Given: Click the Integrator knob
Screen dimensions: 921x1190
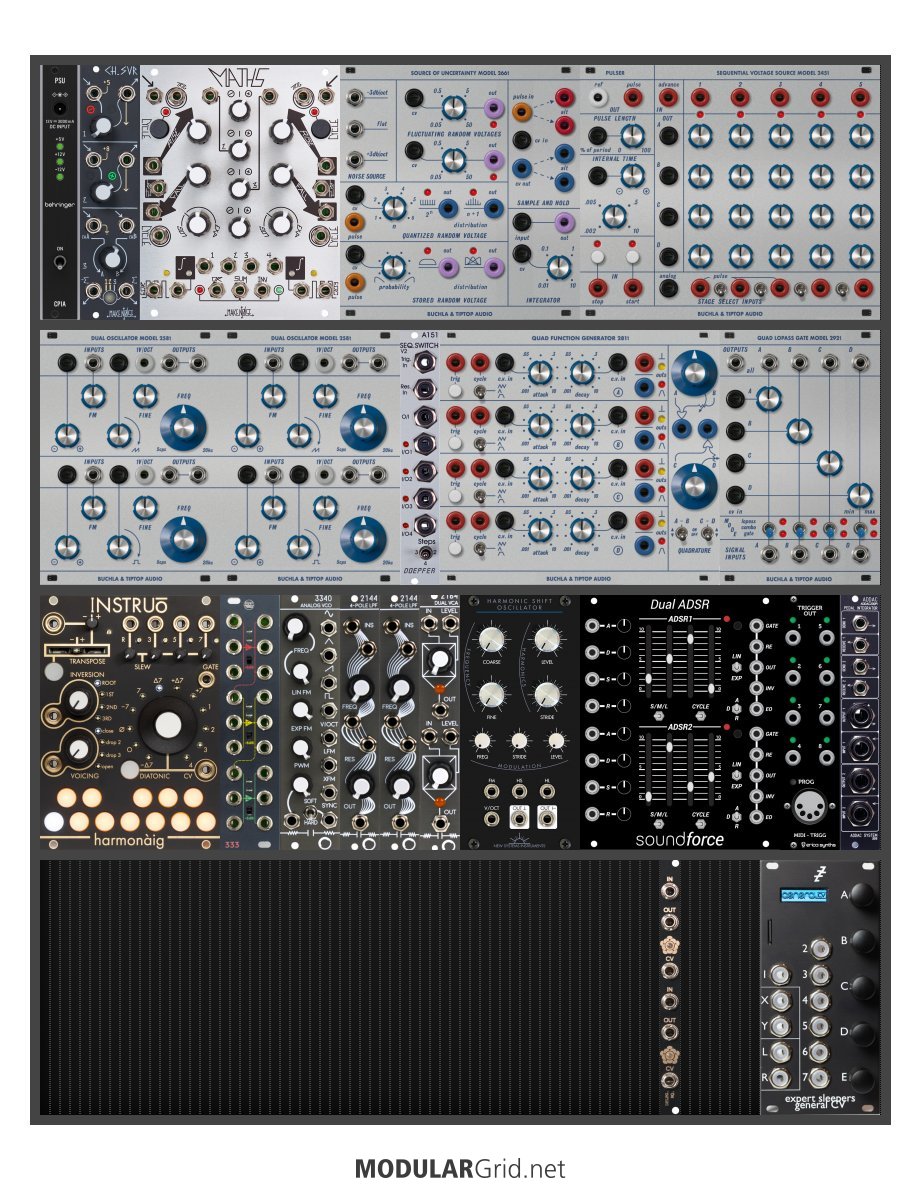Looking at the screenshot, I should (558, 266).
